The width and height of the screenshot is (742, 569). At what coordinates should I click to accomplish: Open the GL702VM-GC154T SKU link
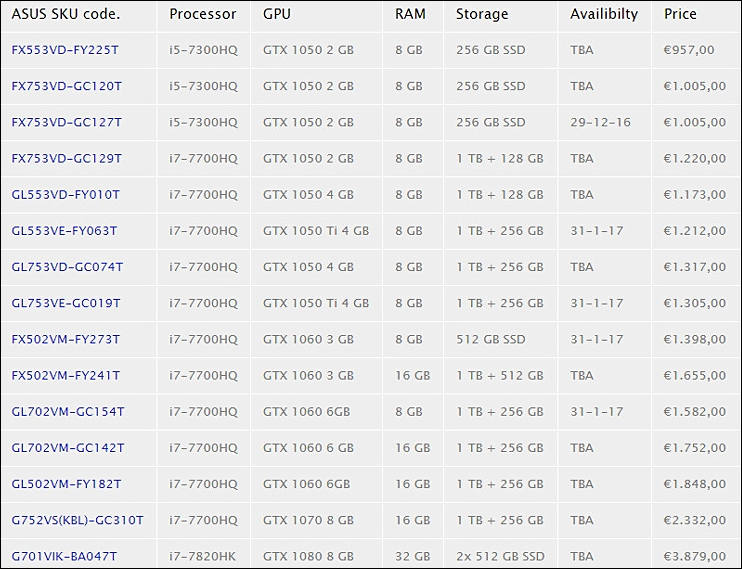(68, 412)
